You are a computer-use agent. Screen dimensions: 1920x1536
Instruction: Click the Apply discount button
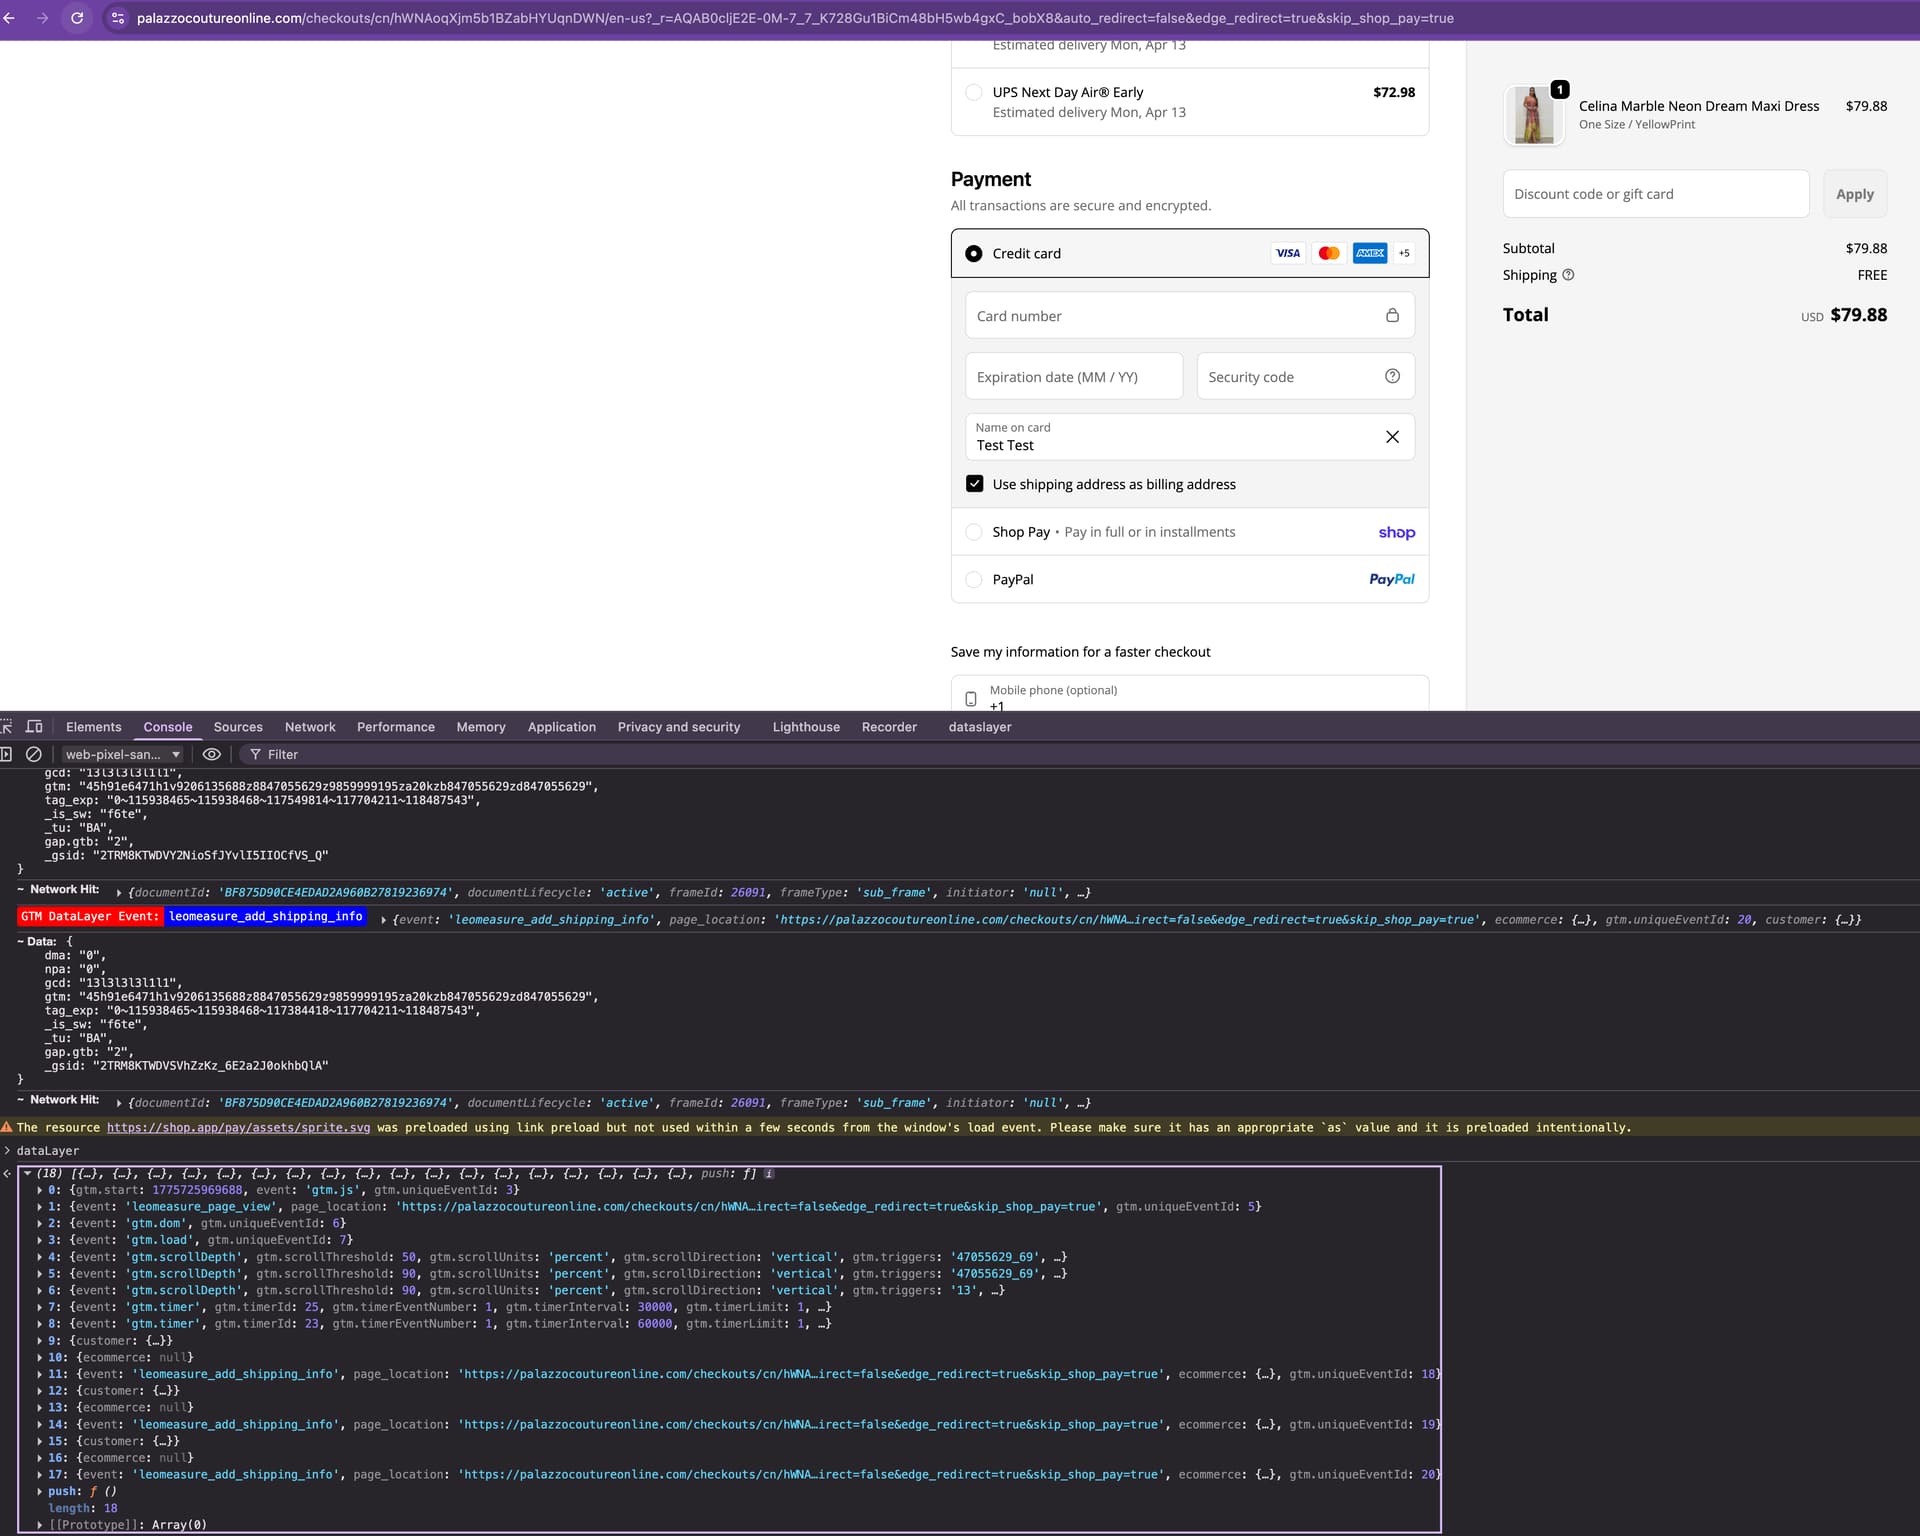(x=1854, y=194)
